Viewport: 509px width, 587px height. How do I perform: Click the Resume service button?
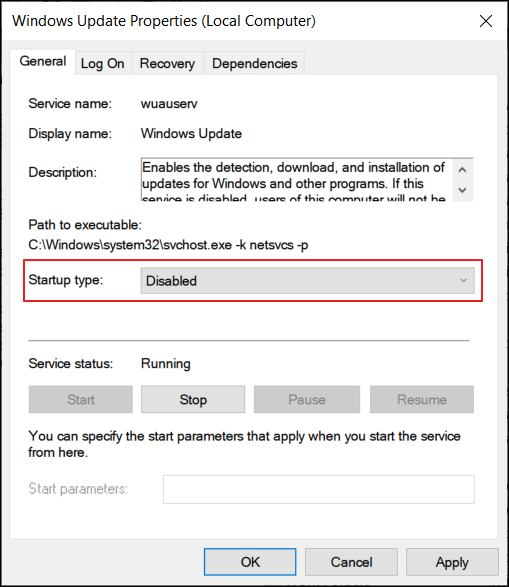tap(422, 399)
